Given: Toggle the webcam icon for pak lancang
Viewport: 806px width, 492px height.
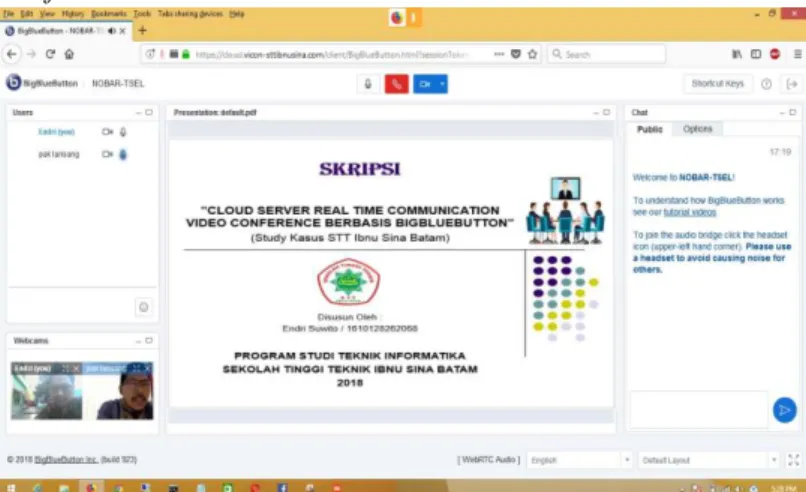Looking at the screenshot, I should click(x=107, y=154).
